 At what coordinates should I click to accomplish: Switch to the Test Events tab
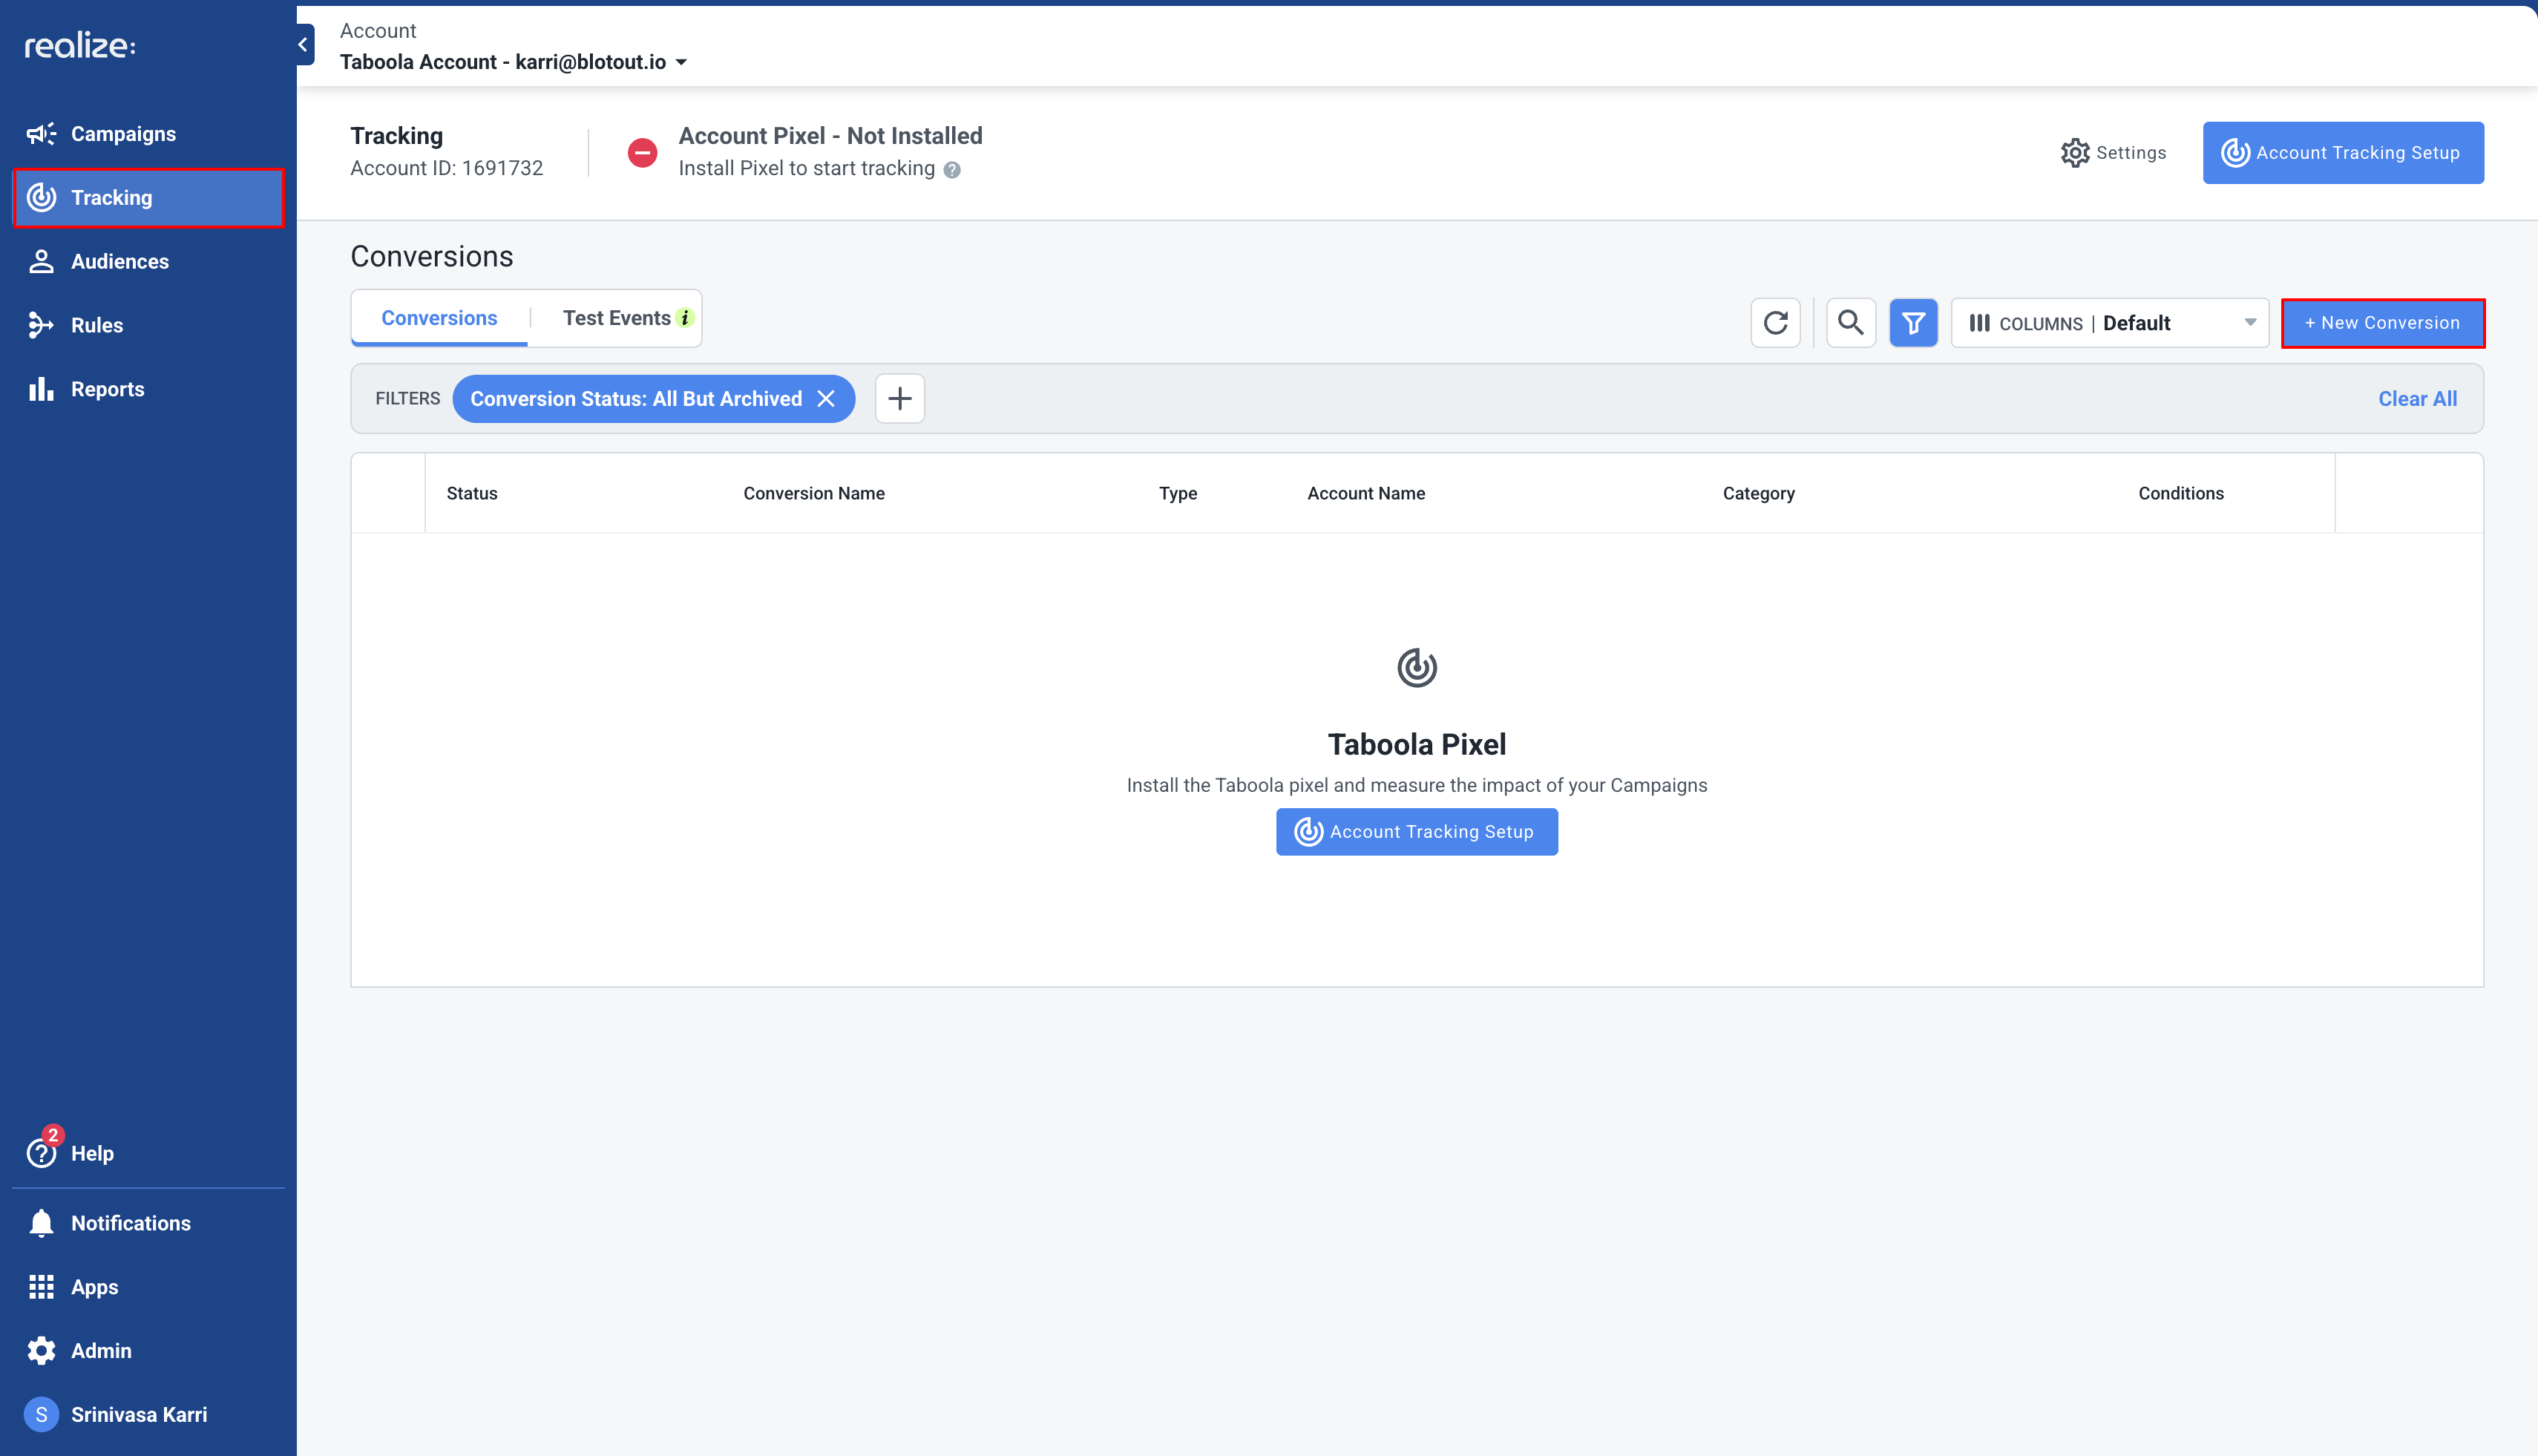(616, 318)
